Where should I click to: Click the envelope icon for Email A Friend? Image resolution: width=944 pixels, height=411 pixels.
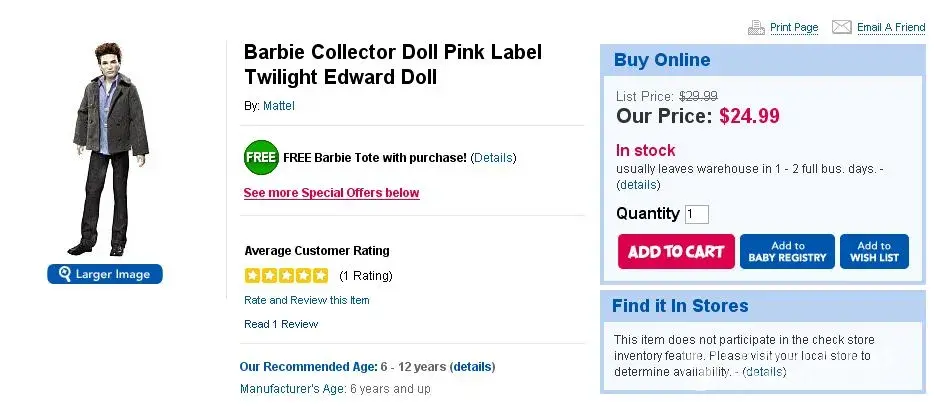tap(841, 27)
